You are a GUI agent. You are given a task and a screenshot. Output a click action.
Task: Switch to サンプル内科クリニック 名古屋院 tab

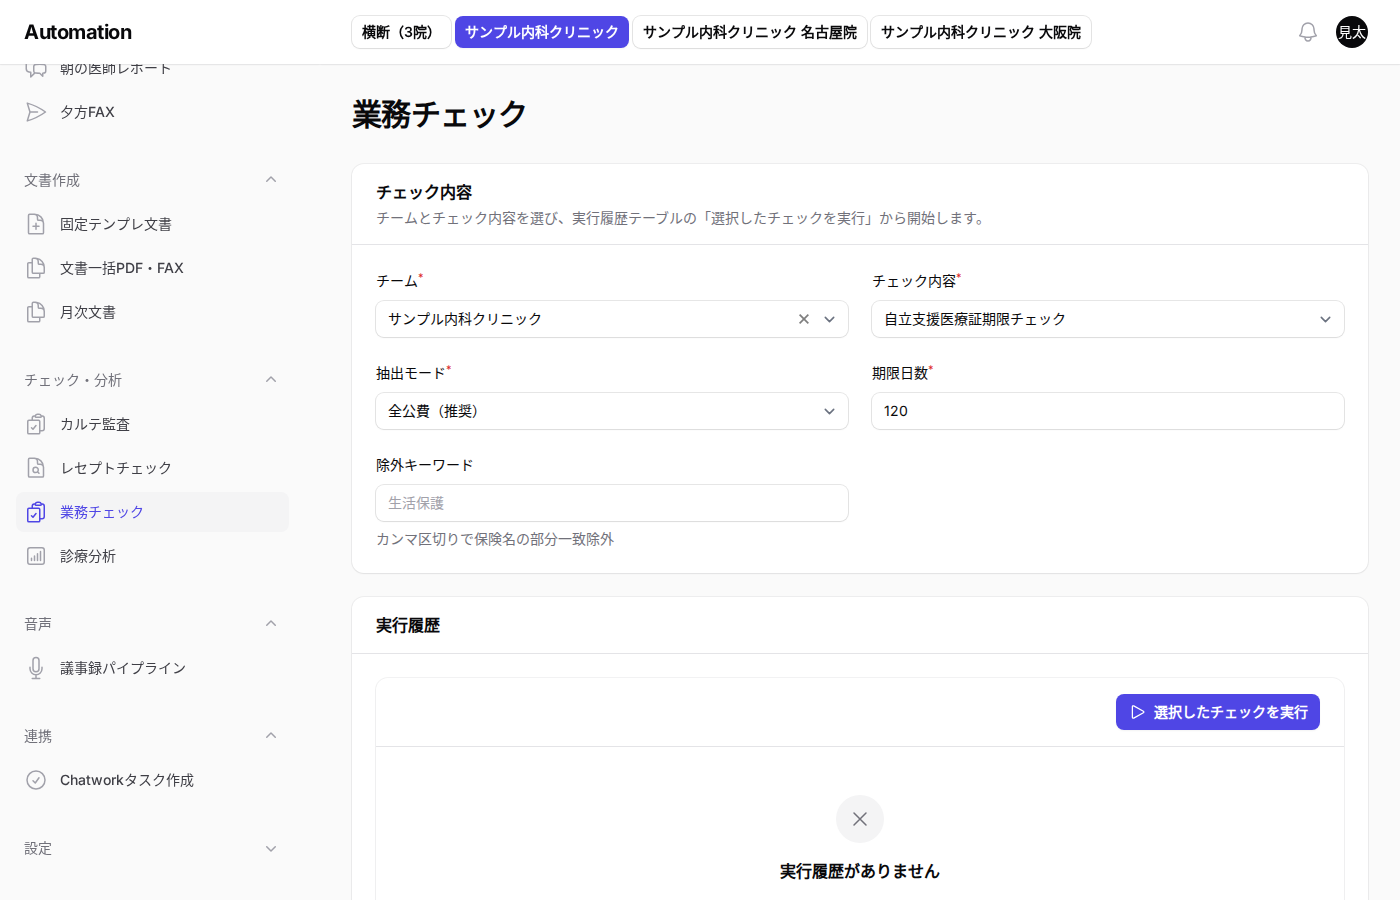tap(750, 32)
